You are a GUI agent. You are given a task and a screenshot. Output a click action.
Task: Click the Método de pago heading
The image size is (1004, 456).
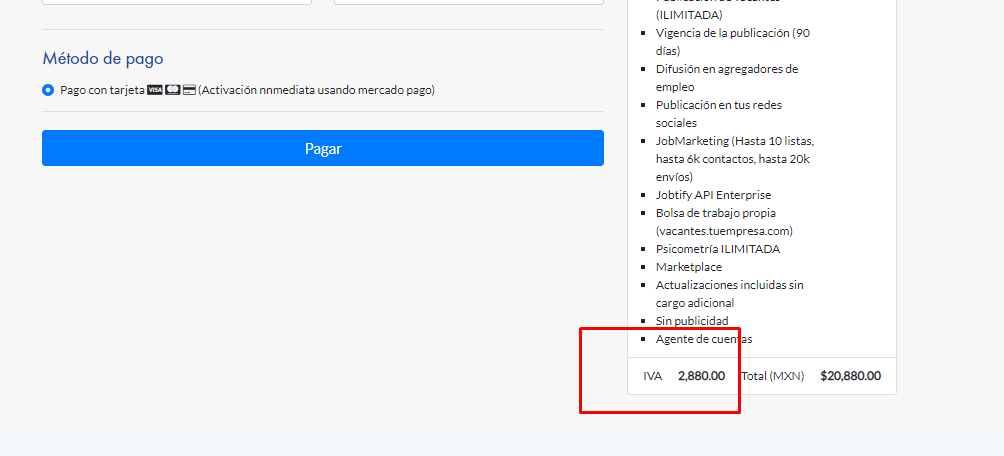point(103,58)
